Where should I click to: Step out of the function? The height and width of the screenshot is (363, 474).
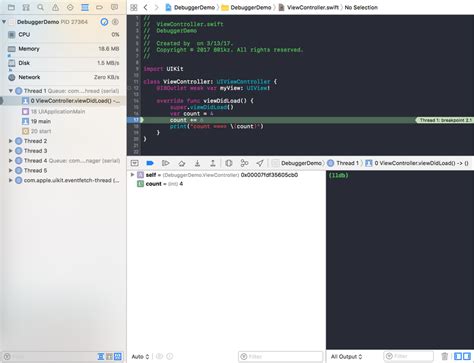pos(213,163)
